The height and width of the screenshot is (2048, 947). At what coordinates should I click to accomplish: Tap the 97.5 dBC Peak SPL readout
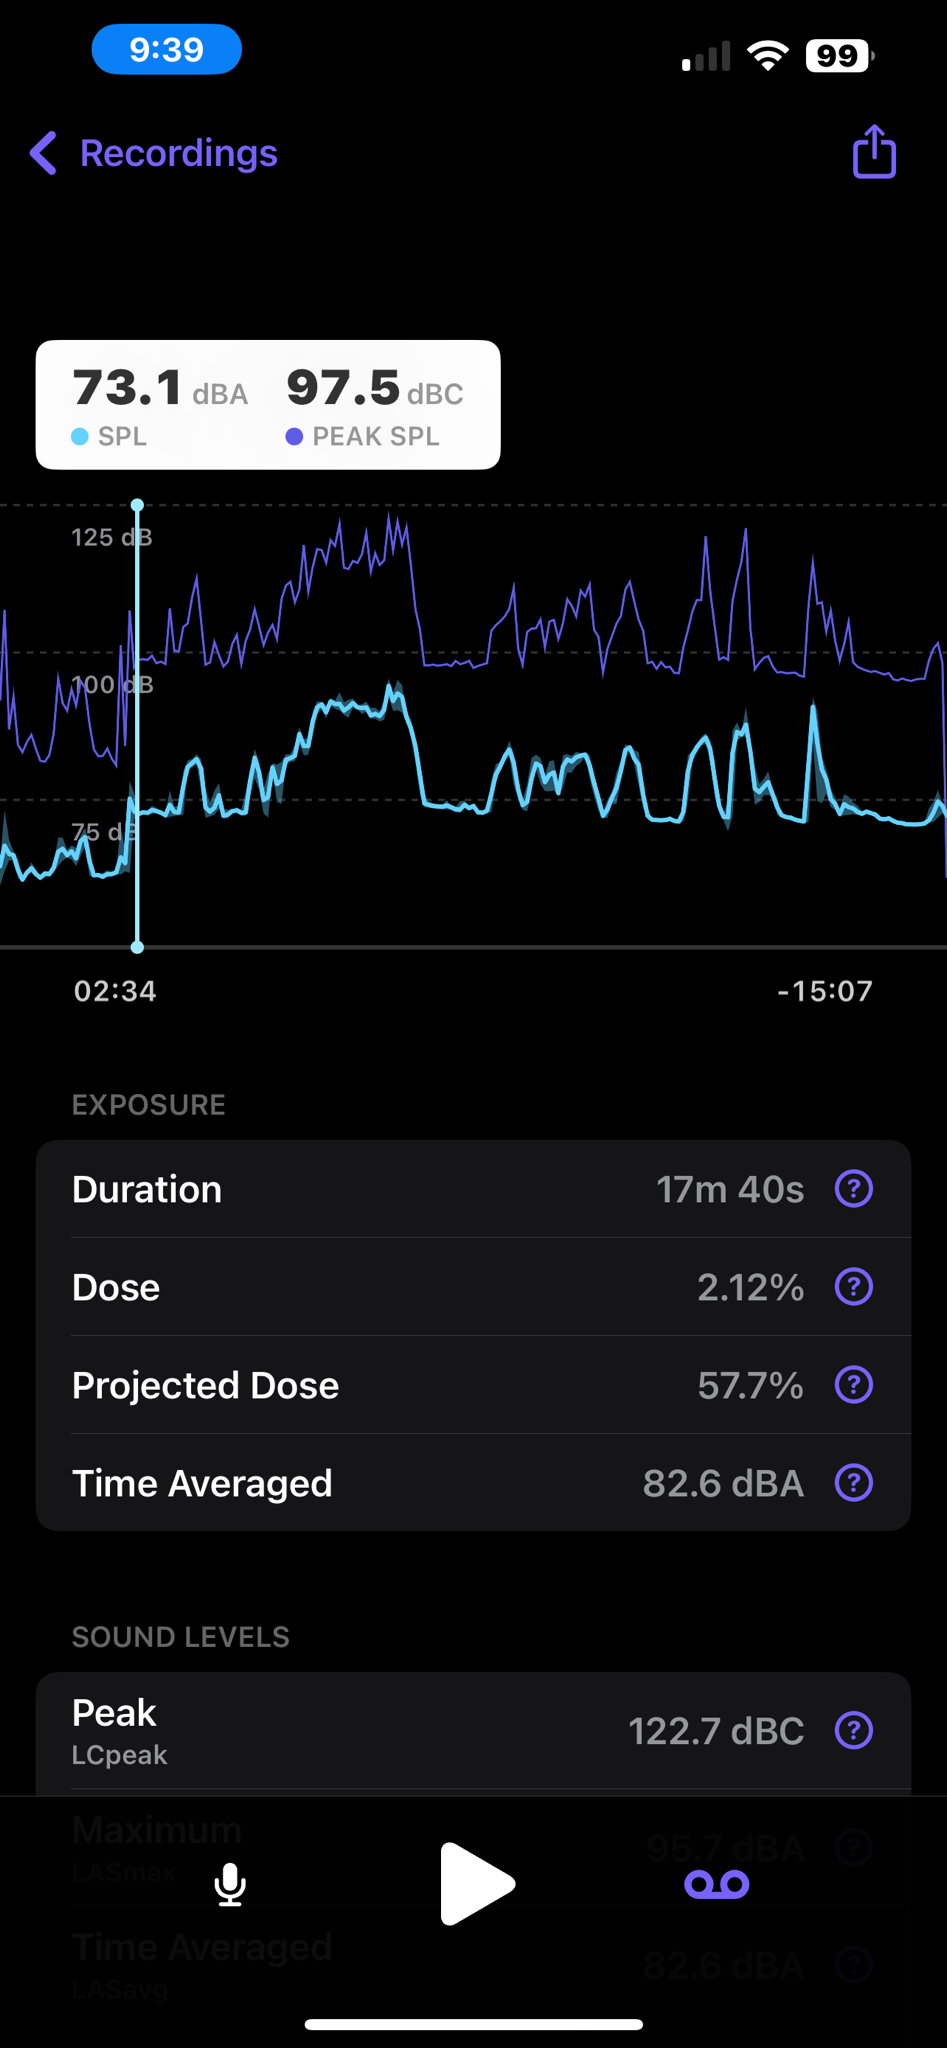coord(375,405)
